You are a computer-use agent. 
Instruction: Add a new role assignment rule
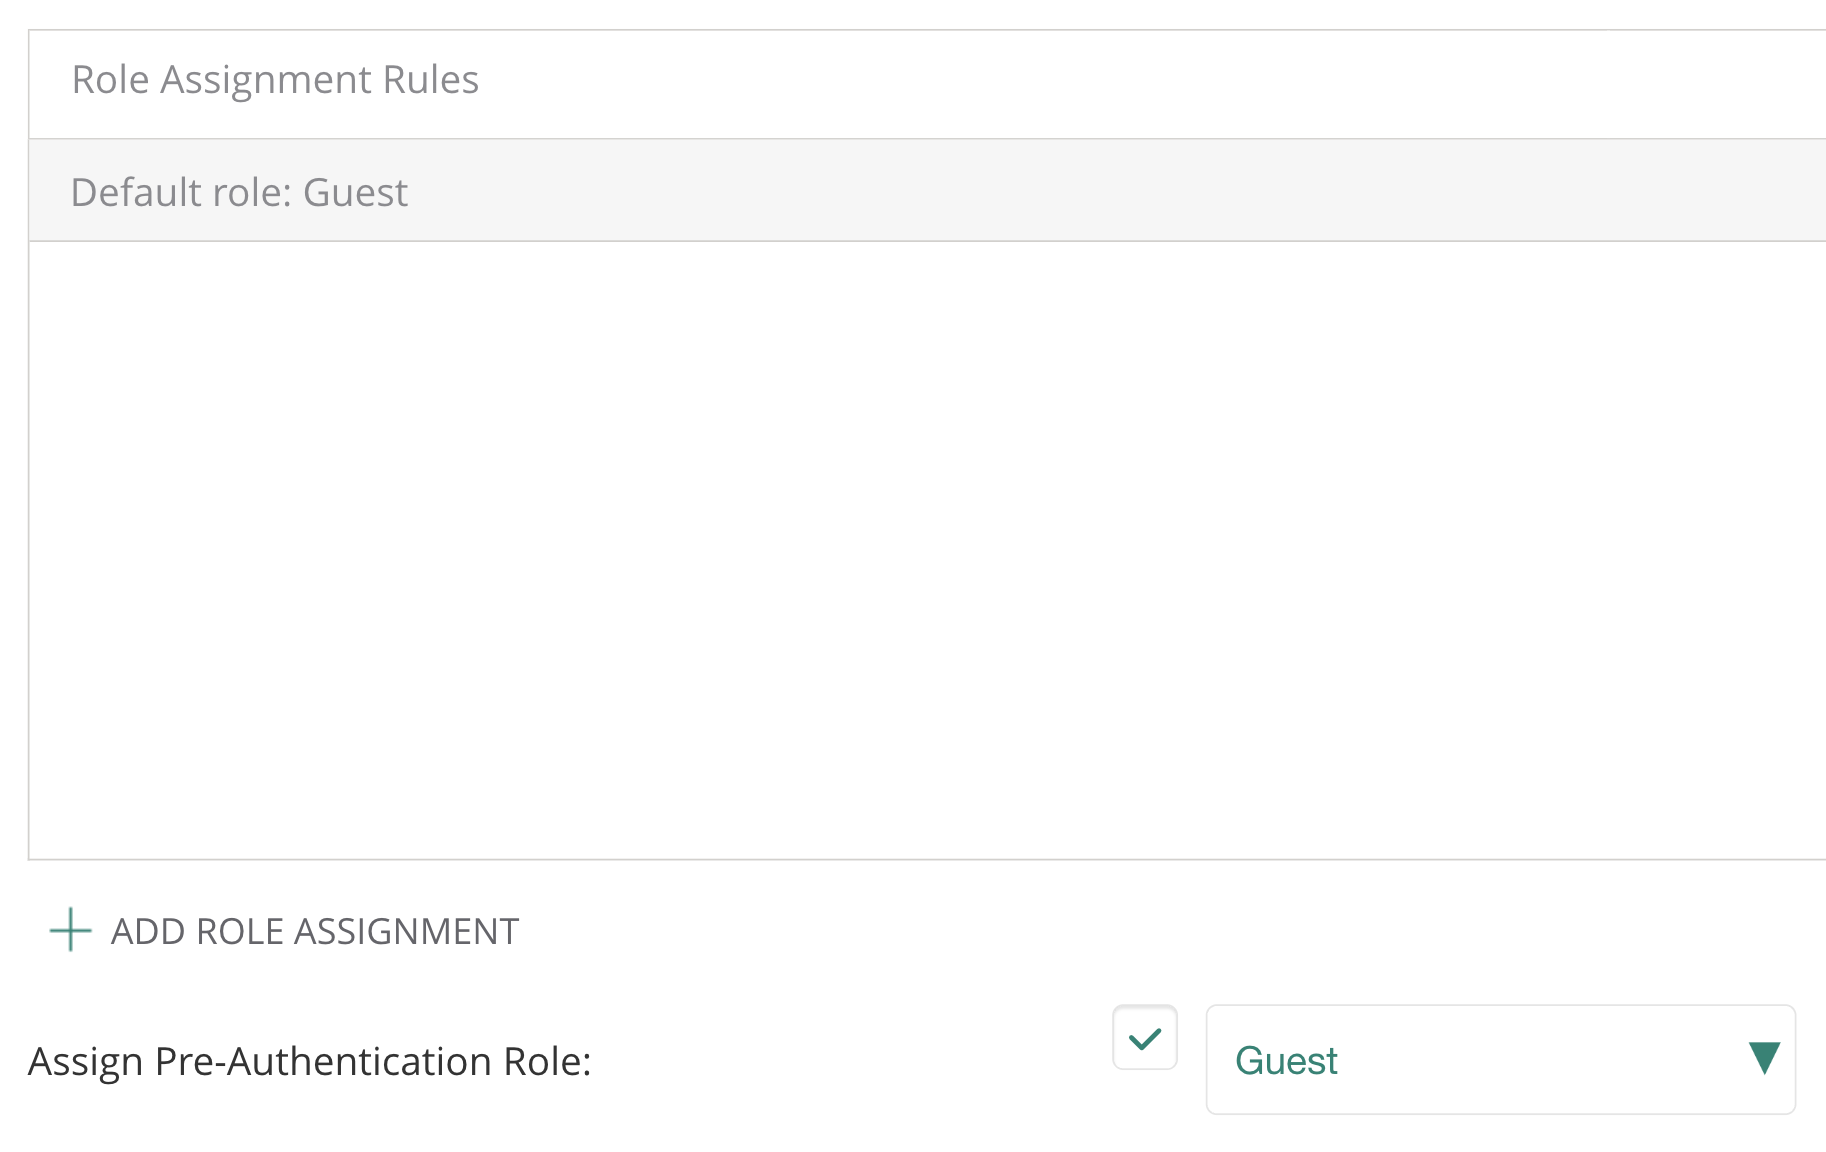tap(314, 931)
